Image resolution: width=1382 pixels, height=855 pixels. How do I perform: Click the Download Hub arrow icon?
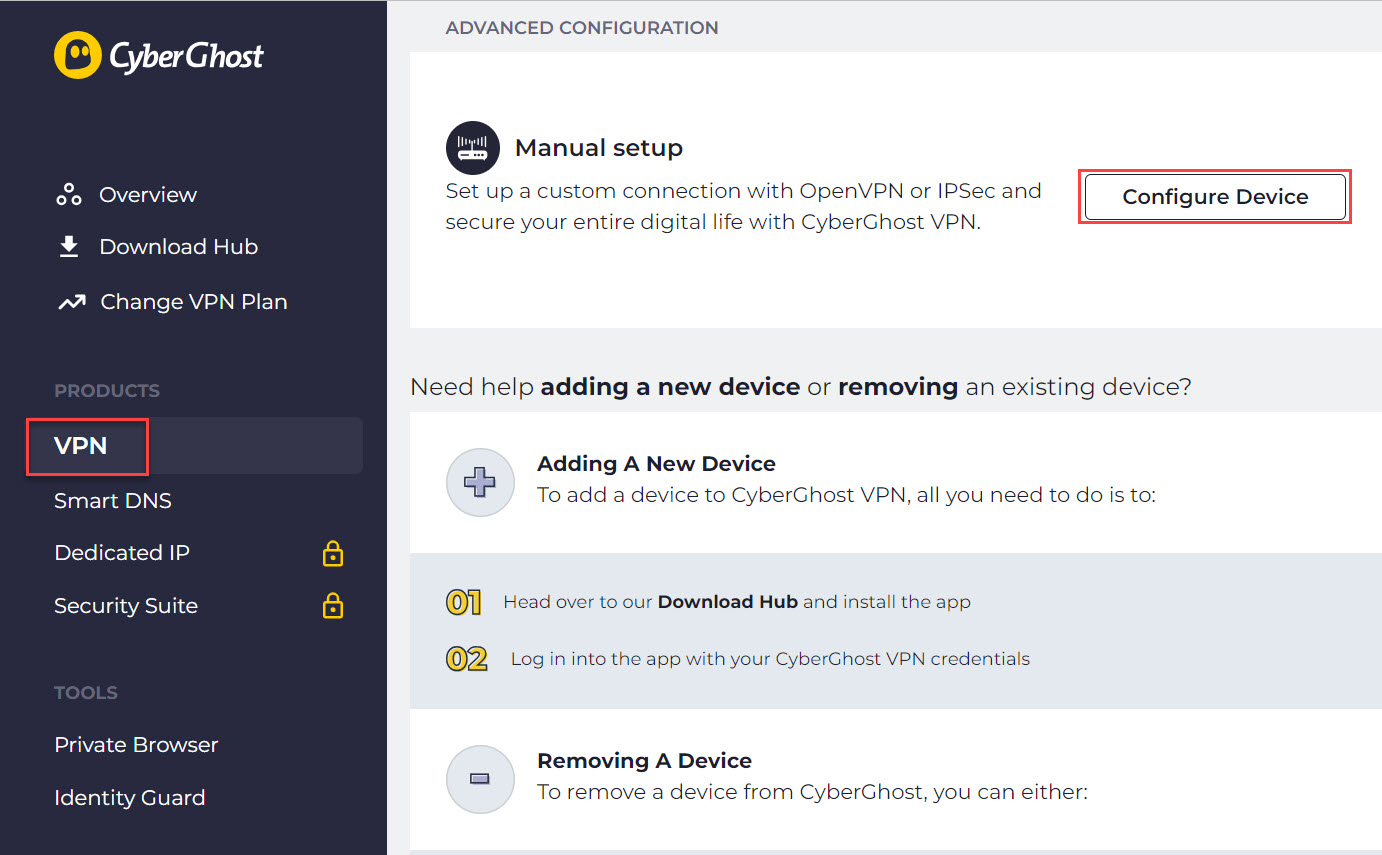click(69, 247)
